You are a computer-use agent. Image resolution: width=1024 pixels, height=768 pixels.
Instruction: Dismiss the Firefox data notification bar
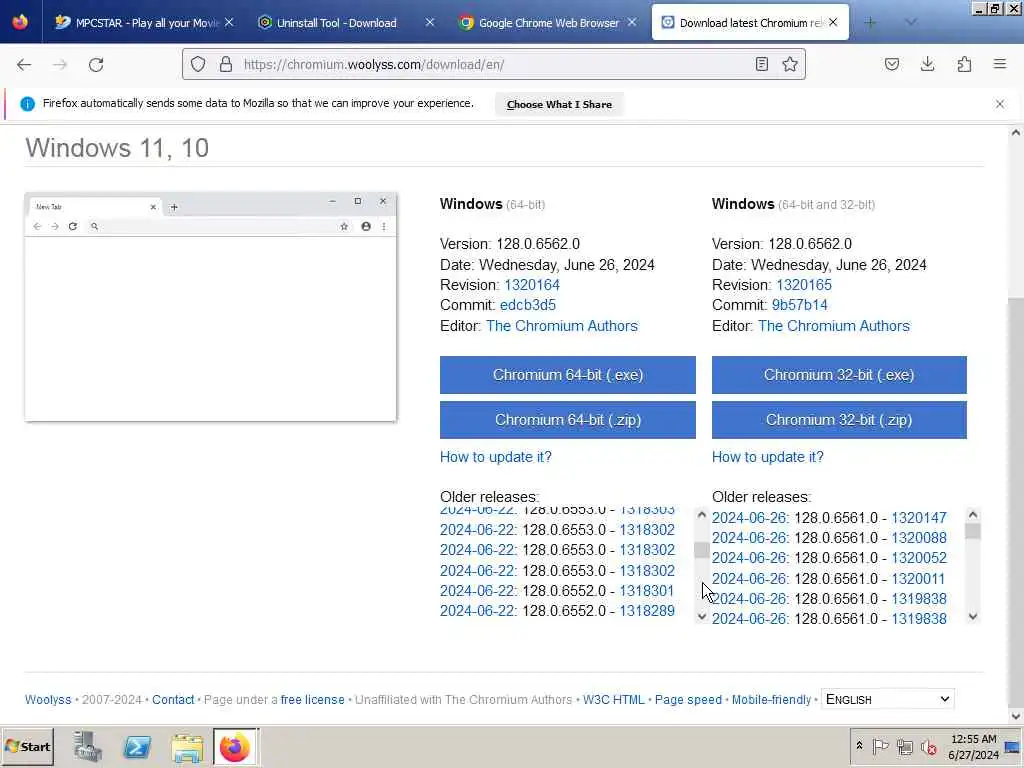point(1000,104)
